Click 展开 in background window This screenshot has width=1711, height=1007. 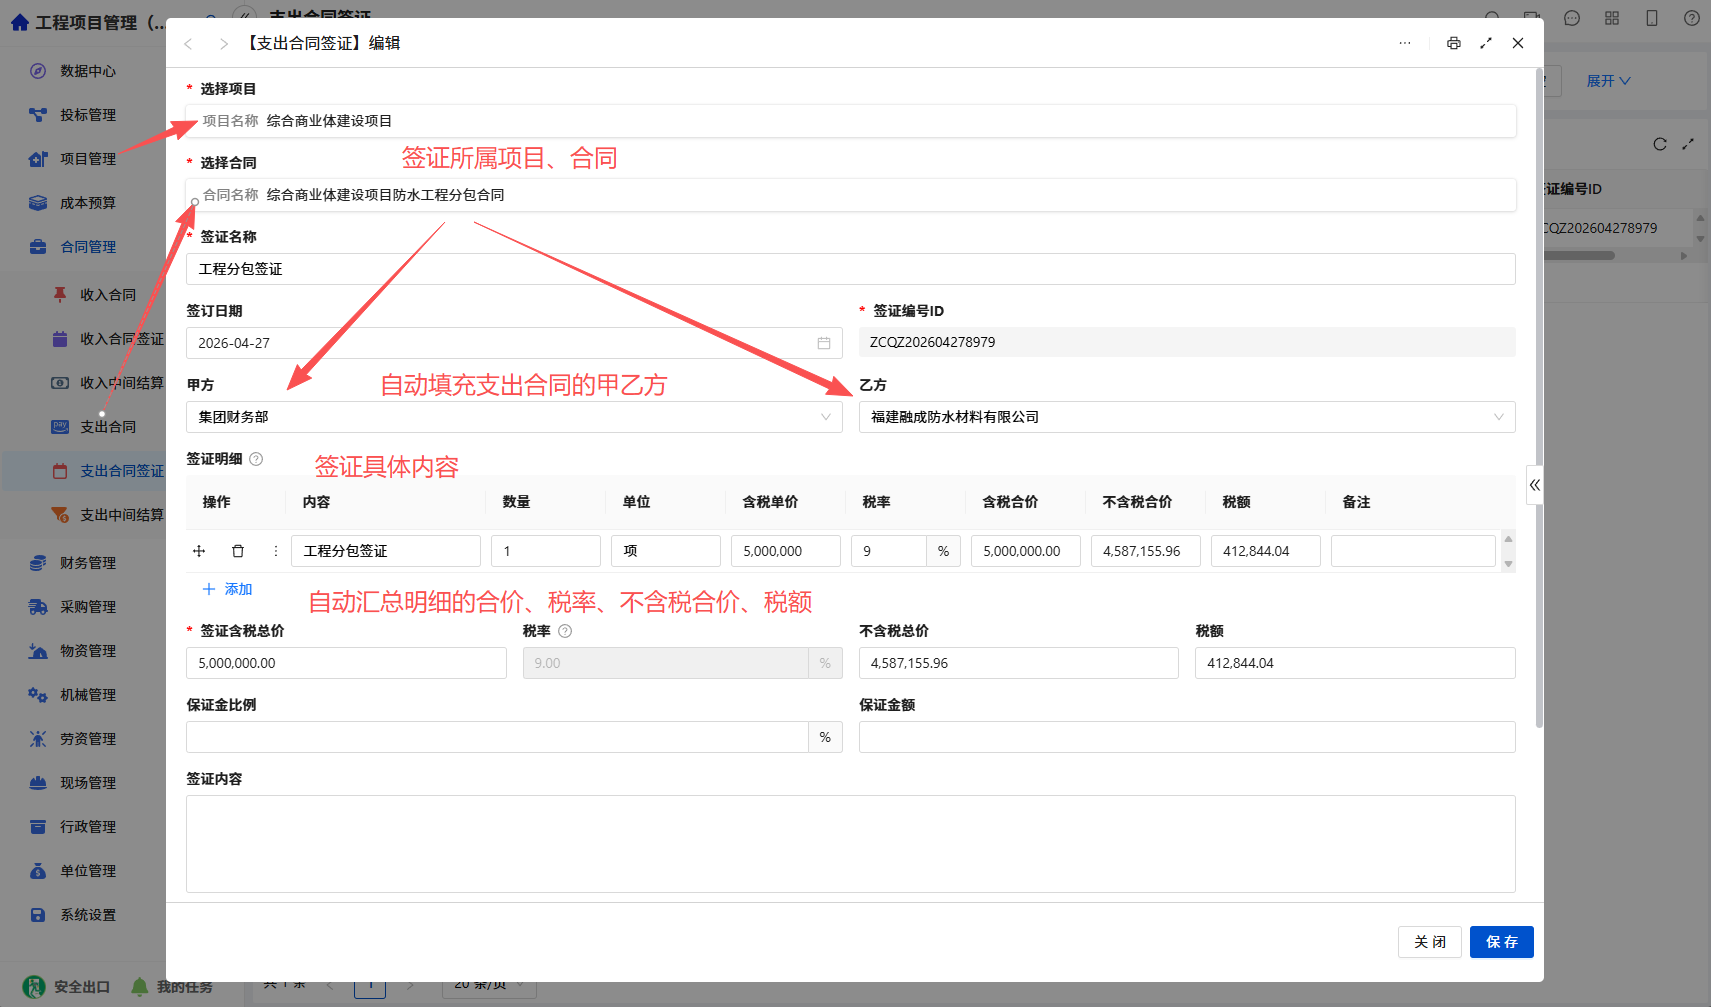pyautogui.click(x=1608, y=81)
